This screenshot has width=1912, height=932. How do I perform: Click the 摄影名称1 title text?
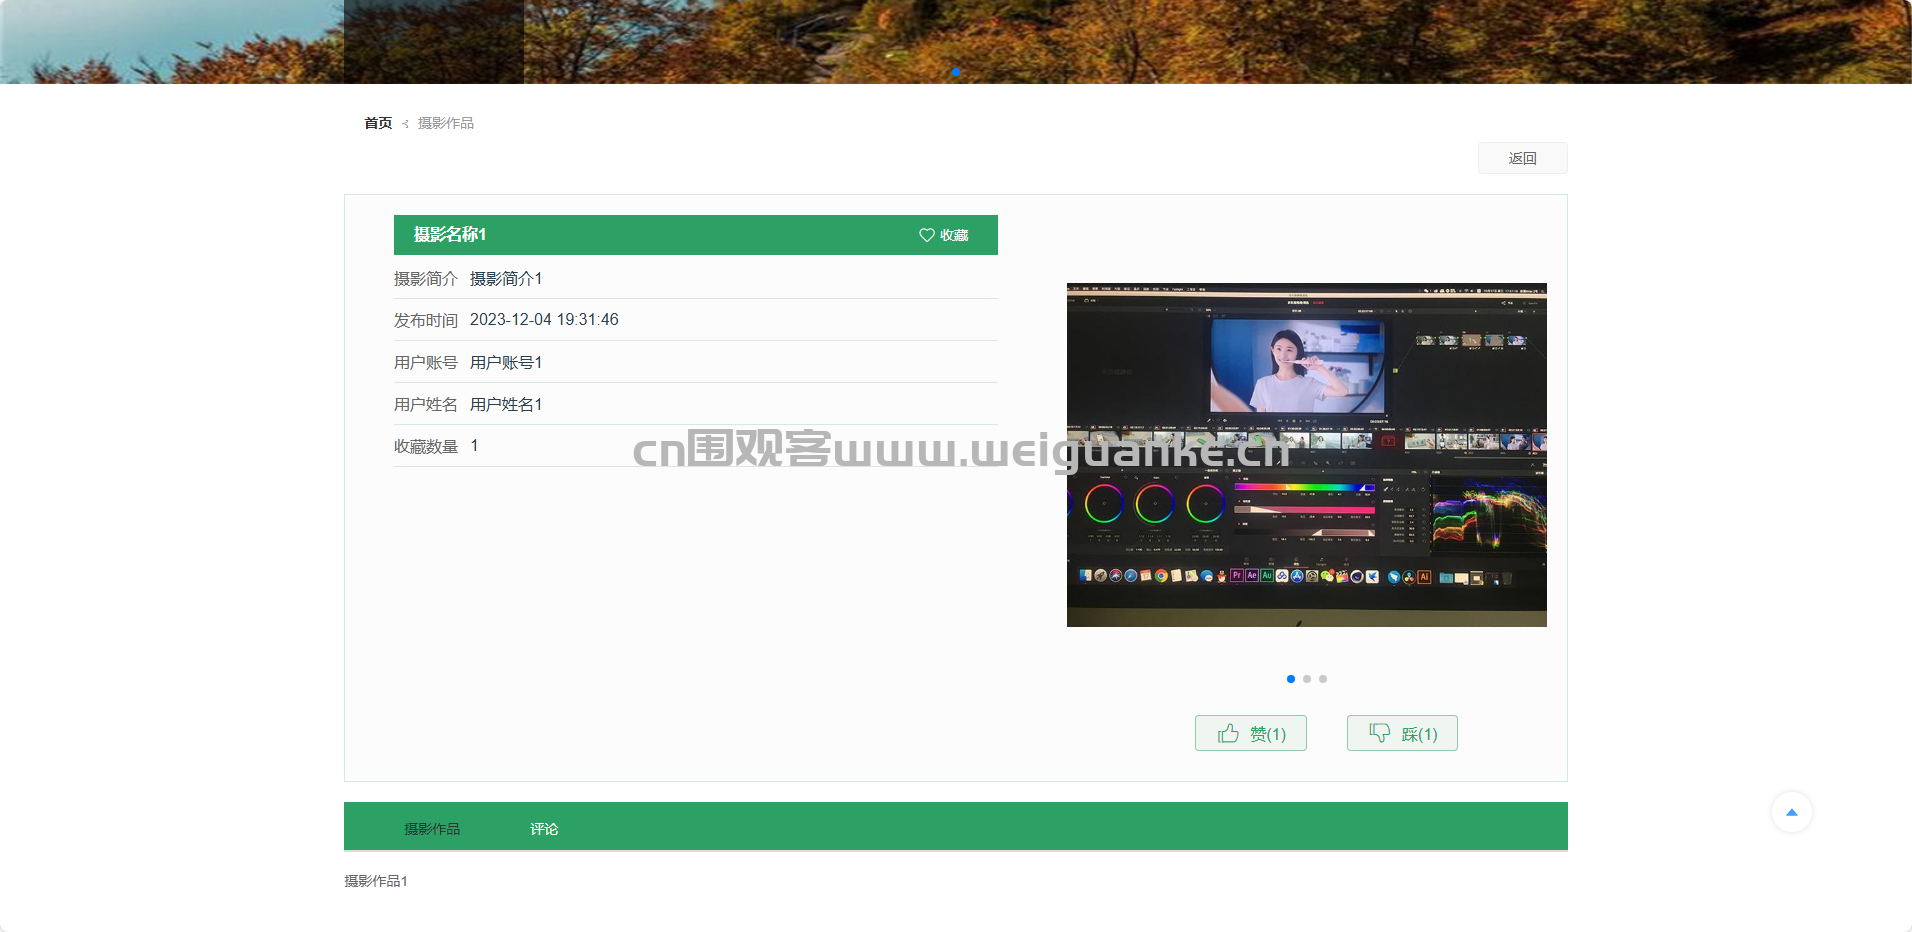pos(450,235)
